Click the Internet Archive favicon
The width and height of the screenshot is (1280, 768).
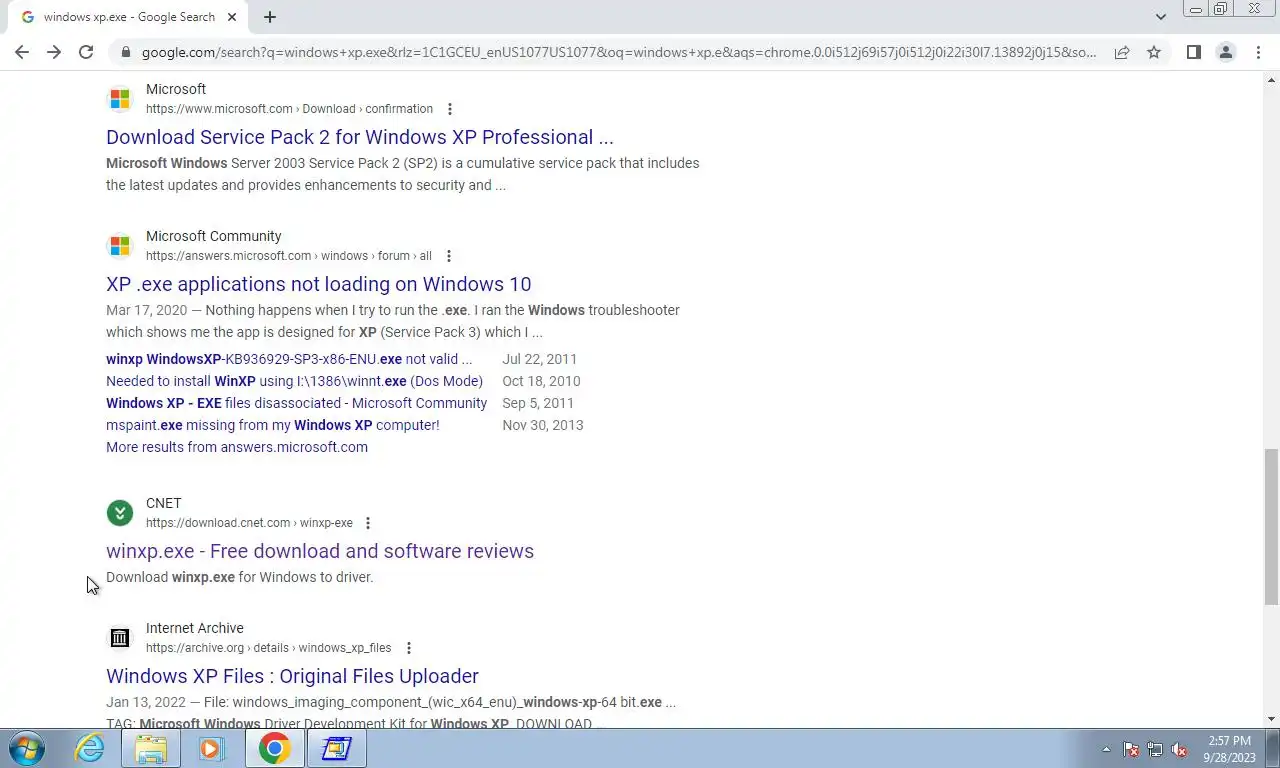(120, 638)
